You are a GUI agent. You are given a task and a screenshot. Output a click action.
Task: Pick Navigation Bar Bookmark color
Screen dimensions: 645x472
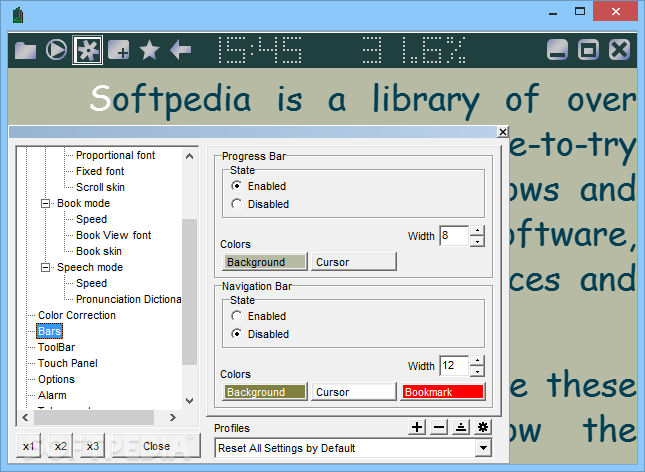click(443, 392)
